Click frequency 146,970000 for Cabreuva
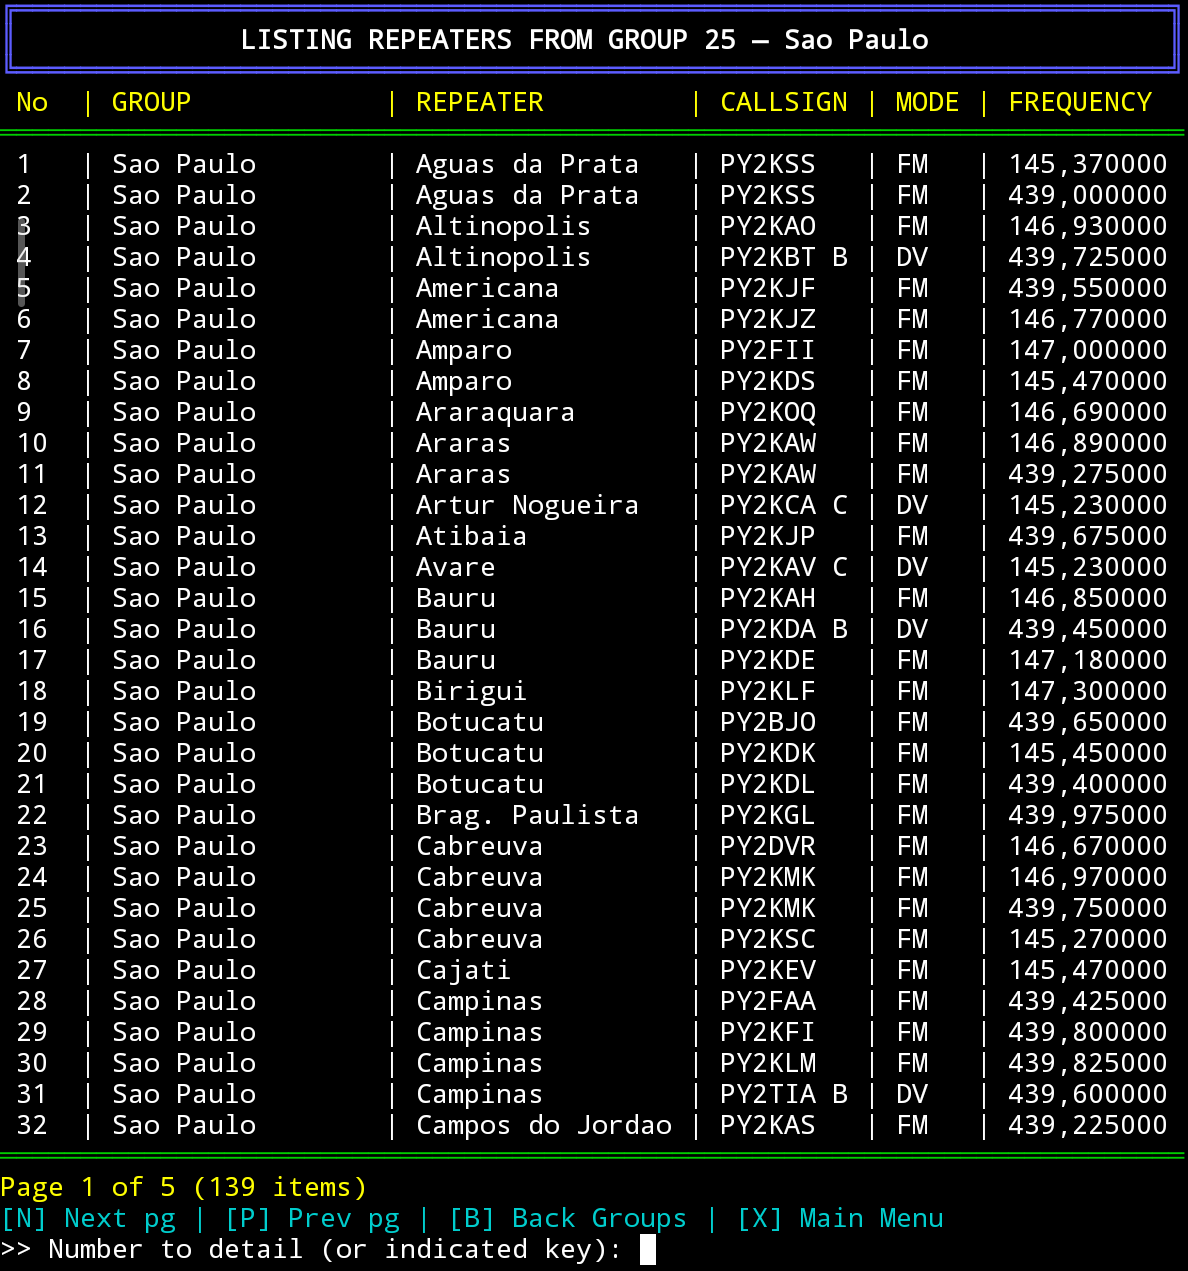 point(1088,877)
